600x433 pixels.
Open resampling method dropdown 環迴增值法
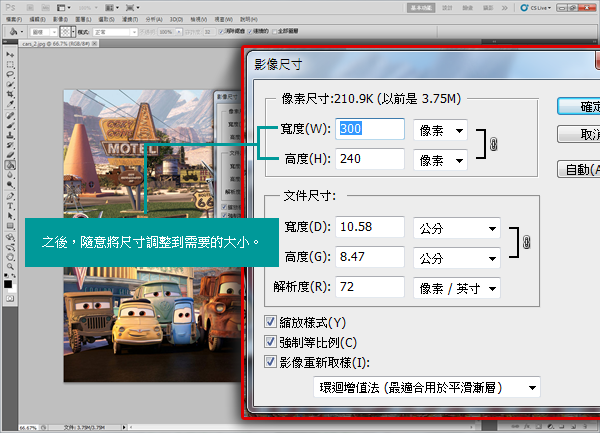coord(427,387)
